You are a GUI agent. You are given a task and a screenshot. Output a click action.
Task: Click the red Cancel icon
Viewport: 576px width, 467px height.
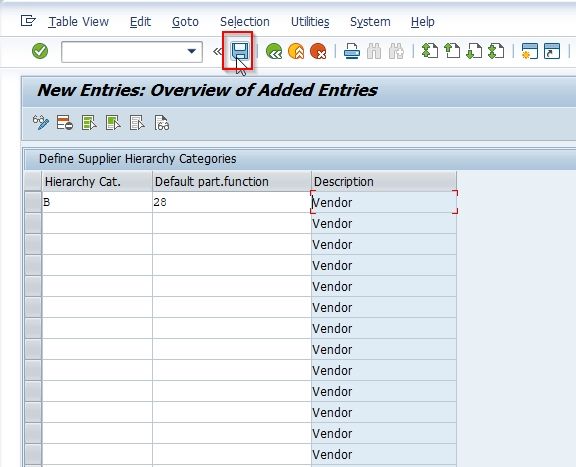318,51
